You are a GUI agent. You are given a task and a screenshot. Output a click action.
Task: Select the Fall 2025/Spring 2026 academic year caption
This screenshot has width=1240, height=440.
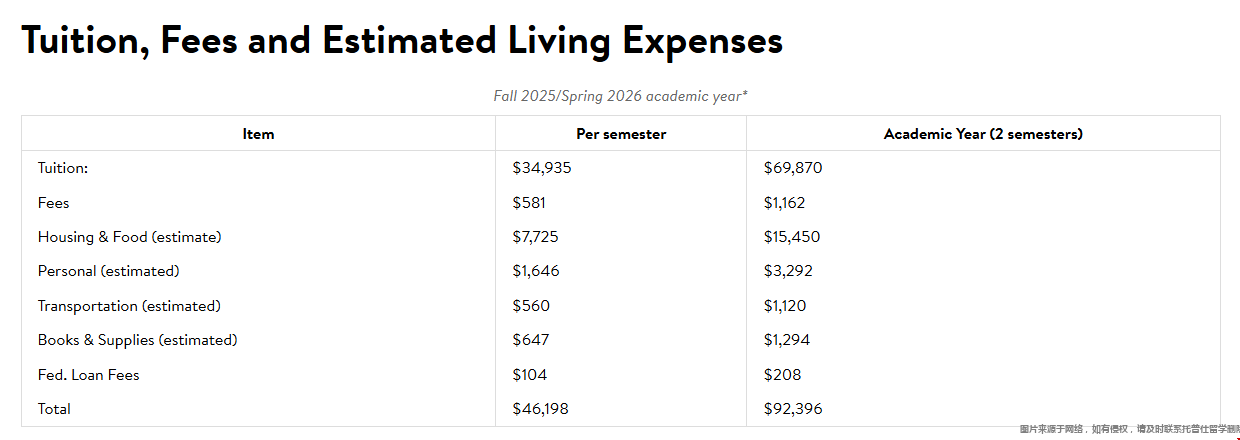pos(620,96)
